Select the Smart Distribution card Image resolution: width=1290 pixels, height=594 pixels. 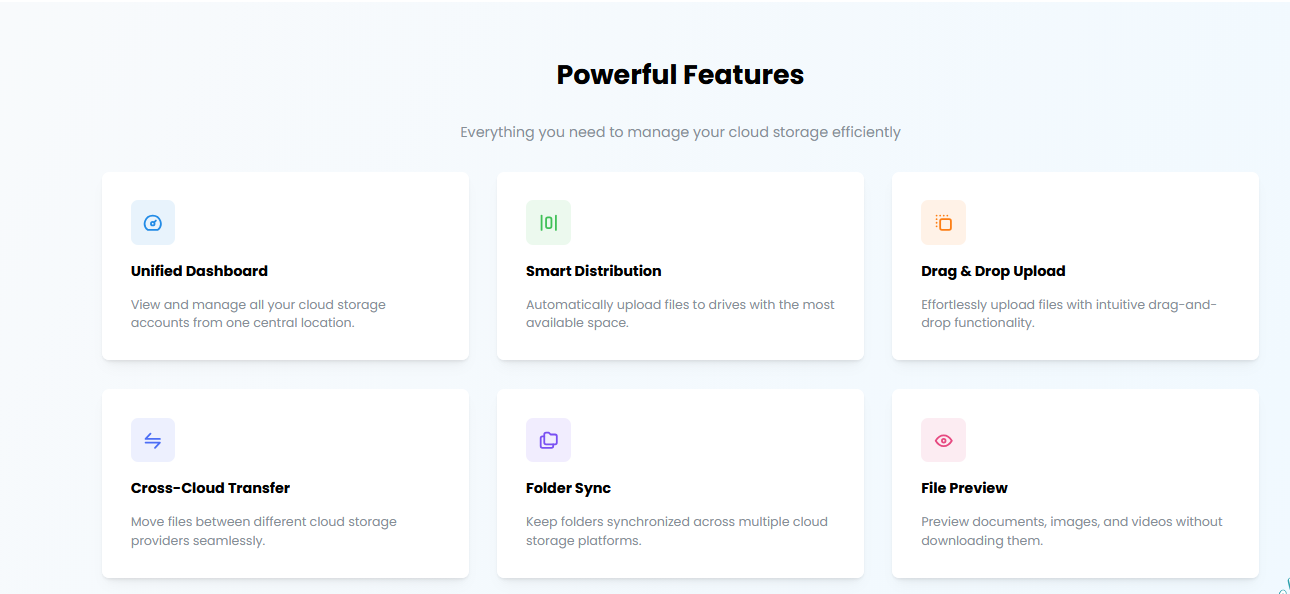coord(680,265)
